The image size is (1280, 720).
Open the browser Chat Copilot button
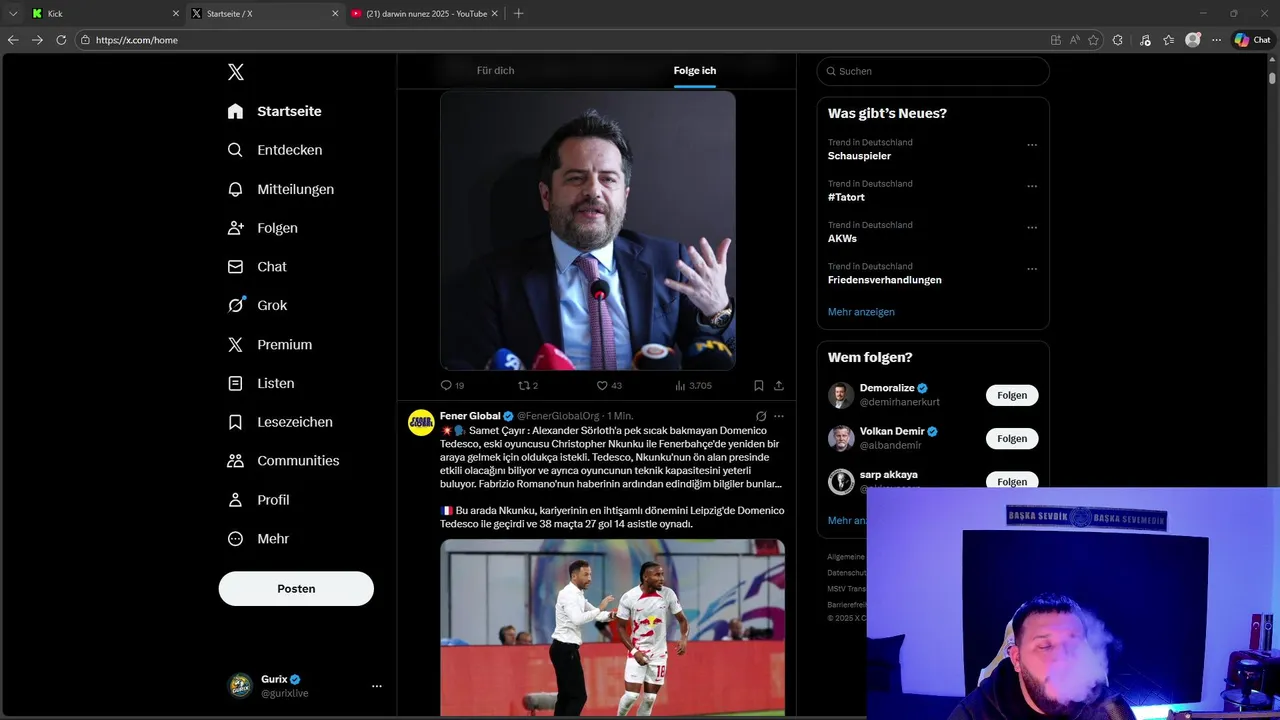click(x=1252, y=40)
